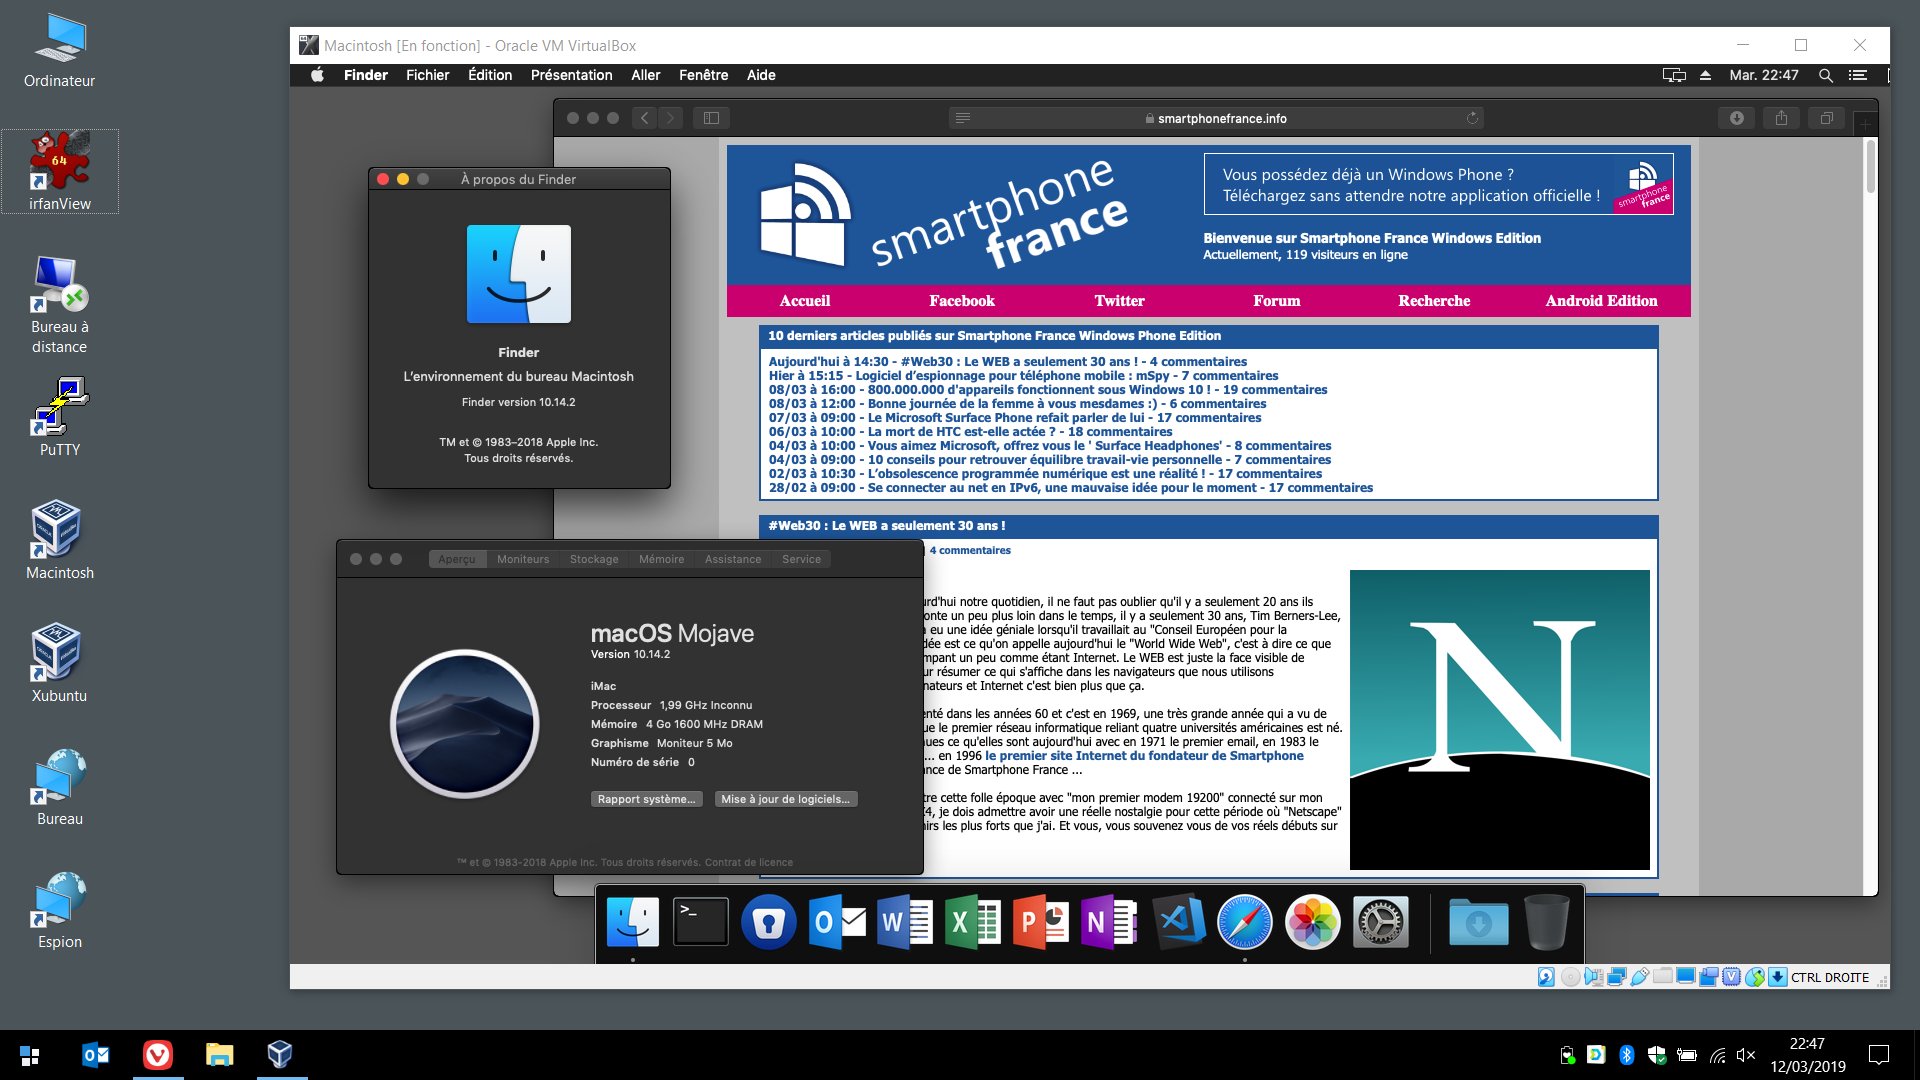Click the eject icon in macOS menu bar

tap(1705, 75)
